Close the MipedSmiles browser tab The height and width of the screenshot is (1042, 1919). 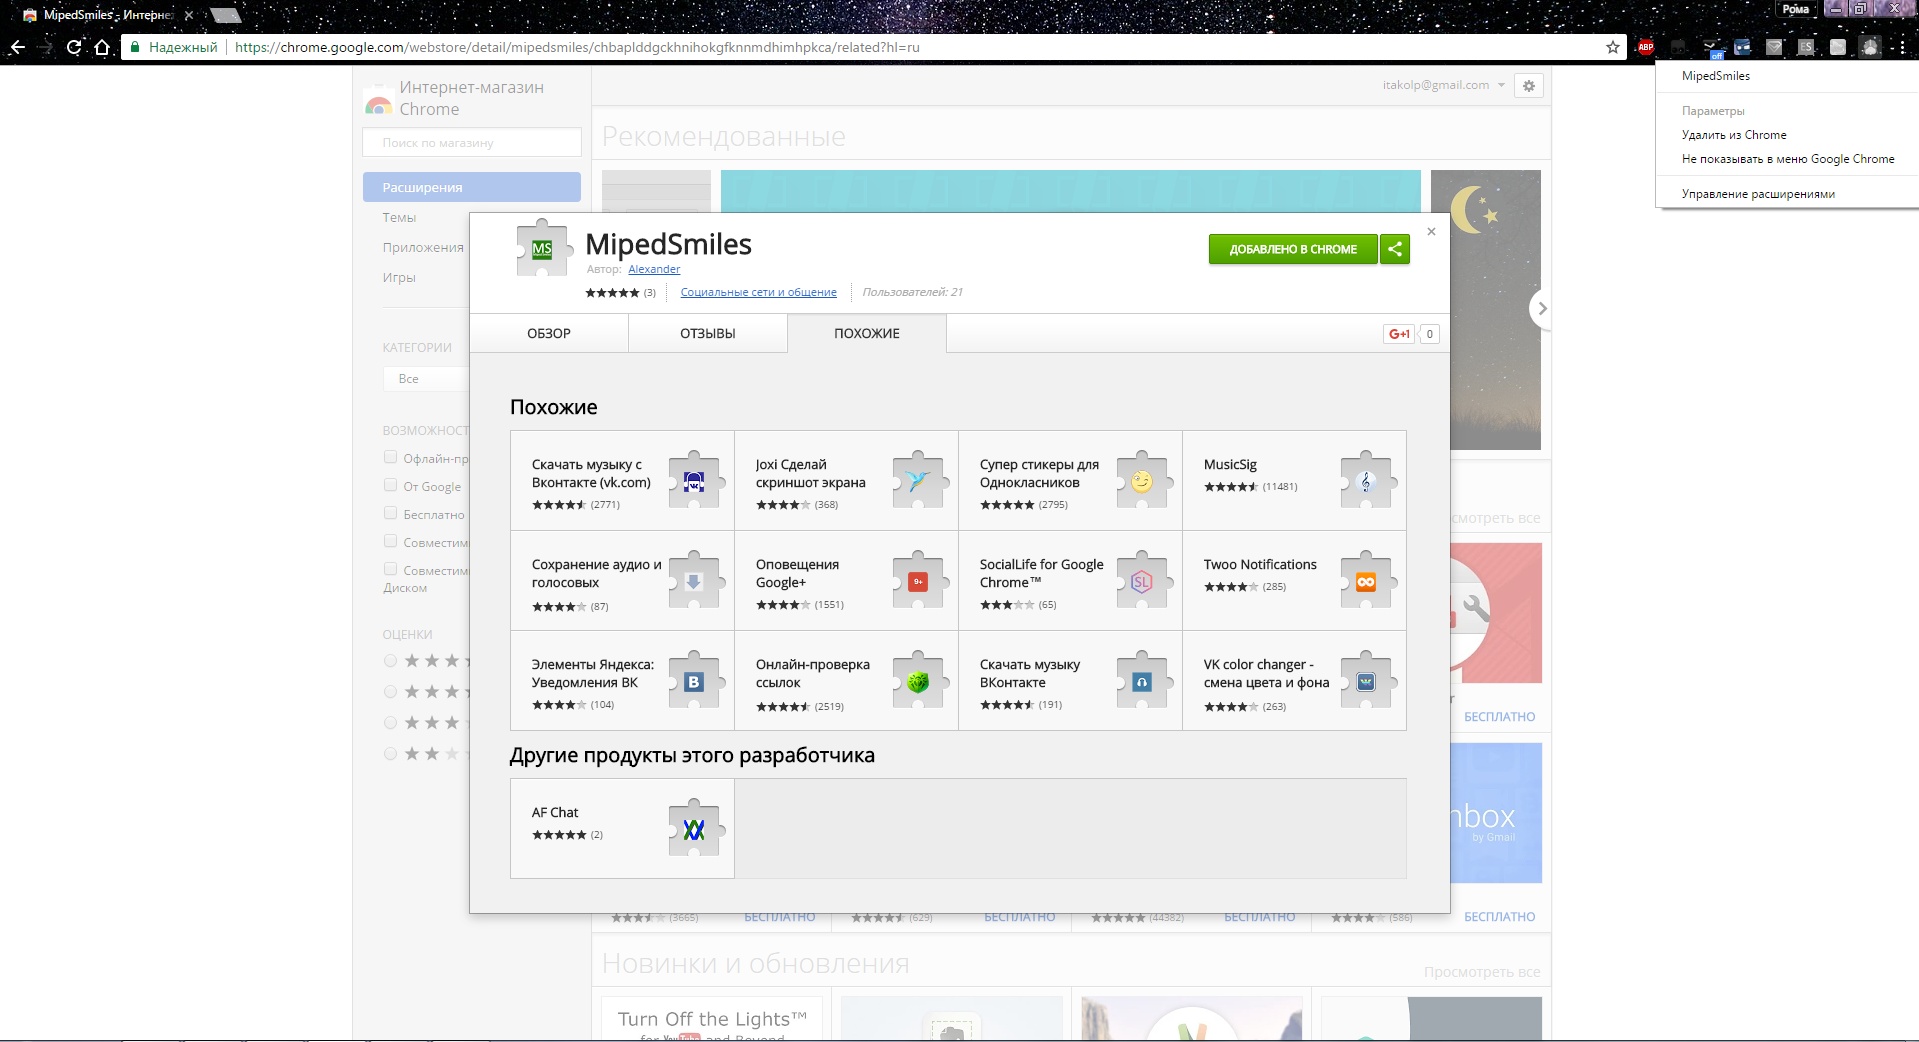coord(189,15)
